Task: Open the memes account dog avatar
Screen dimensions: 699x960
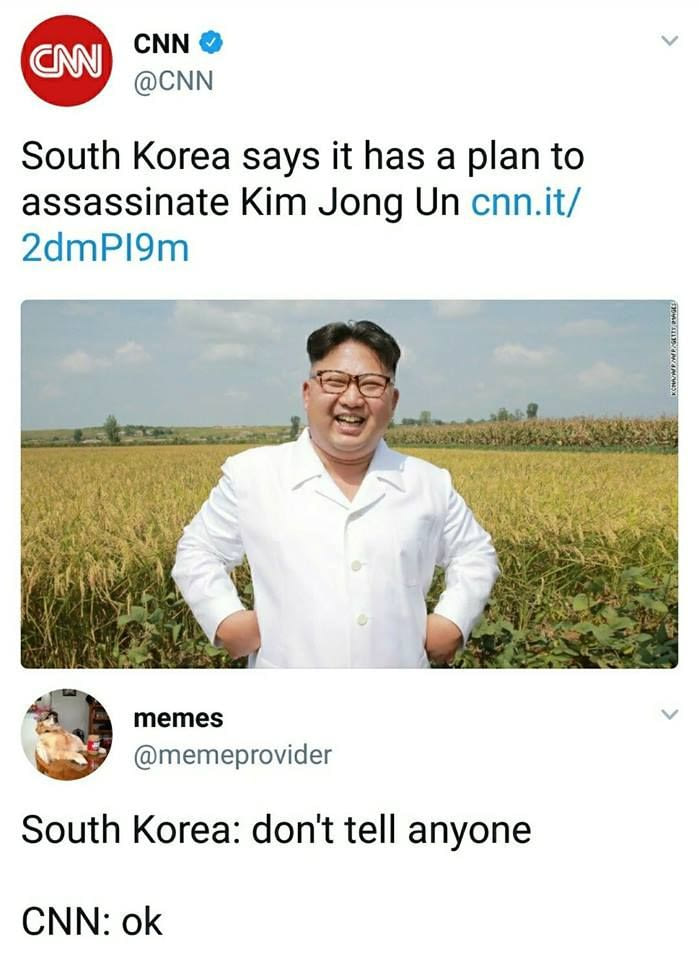Action: 67,734
